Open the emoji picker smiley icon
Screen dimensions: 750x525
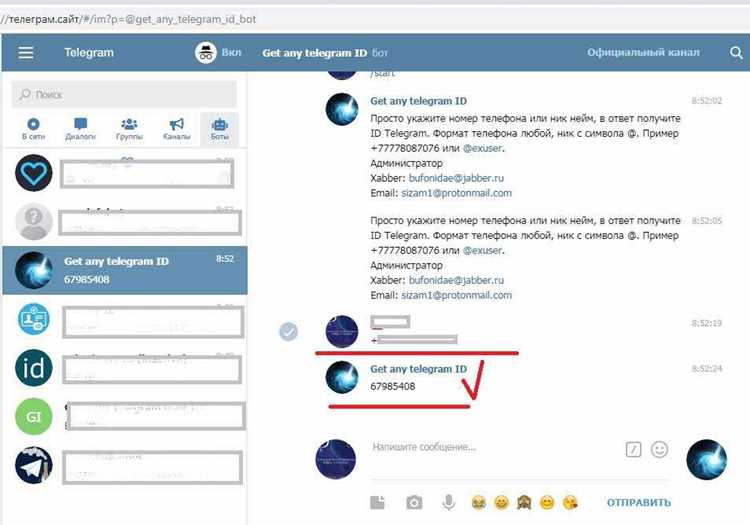659,449
